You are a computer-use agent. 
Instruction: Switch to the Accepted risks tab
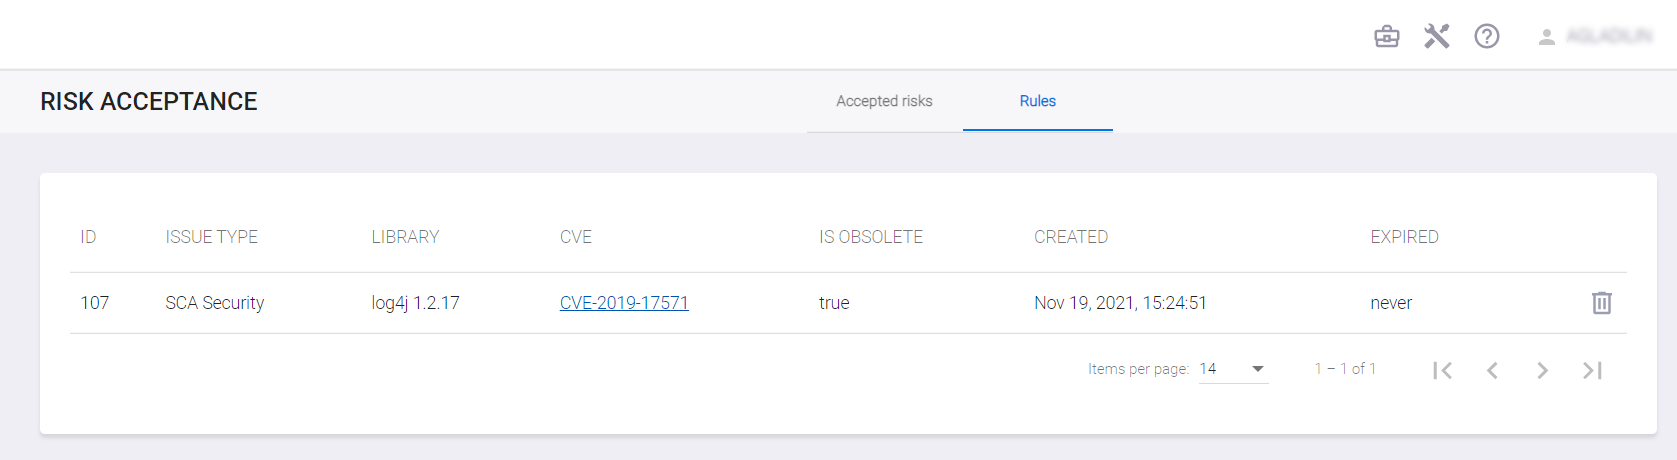point(884,101)
